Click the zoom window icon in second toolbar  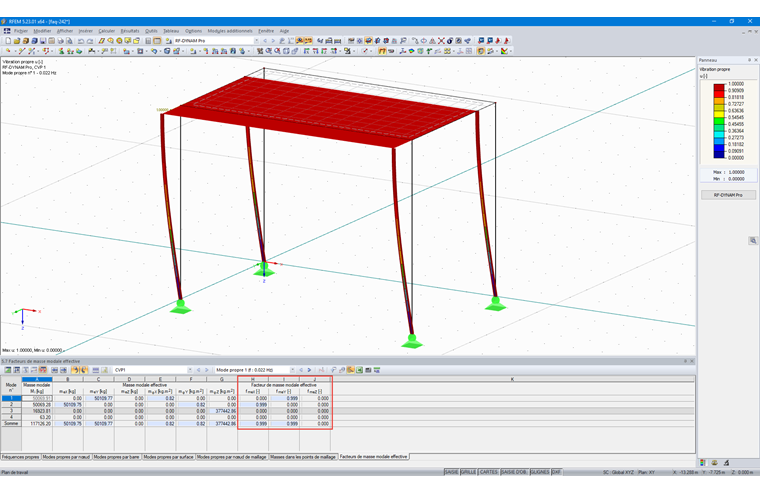click(x=268, y=50)
